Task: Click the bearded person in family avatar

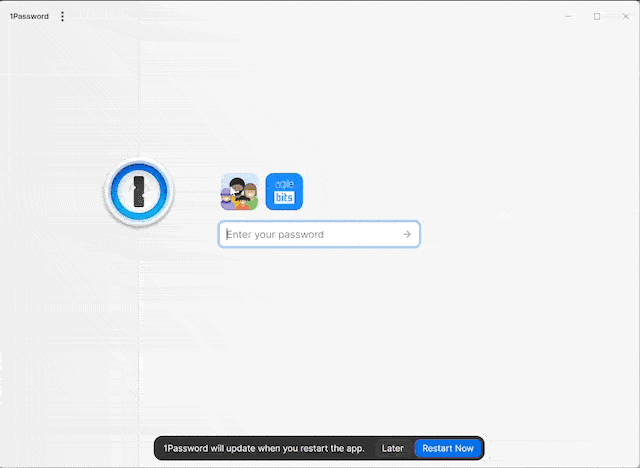Action: 237,187
